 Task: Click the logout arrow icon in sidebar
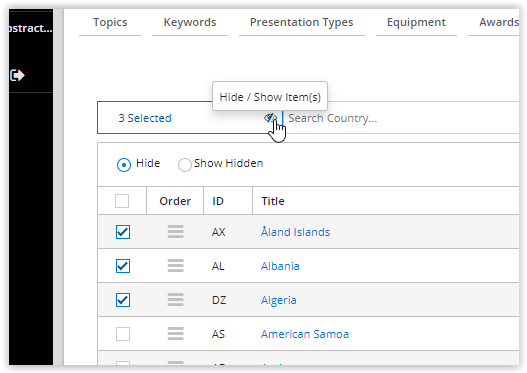point(17,75)
